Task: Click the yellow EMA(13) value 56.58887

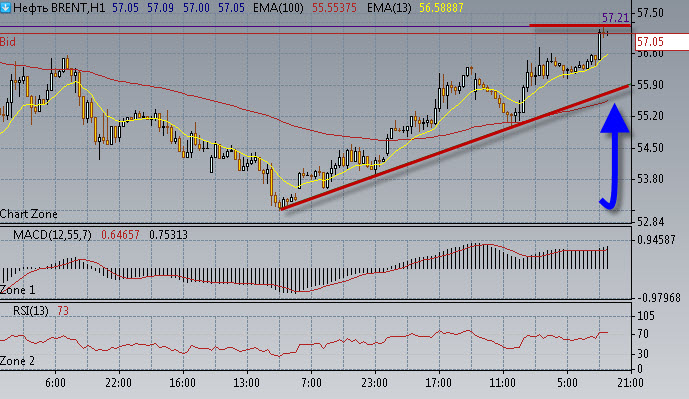Action: (x=441, y=7)
